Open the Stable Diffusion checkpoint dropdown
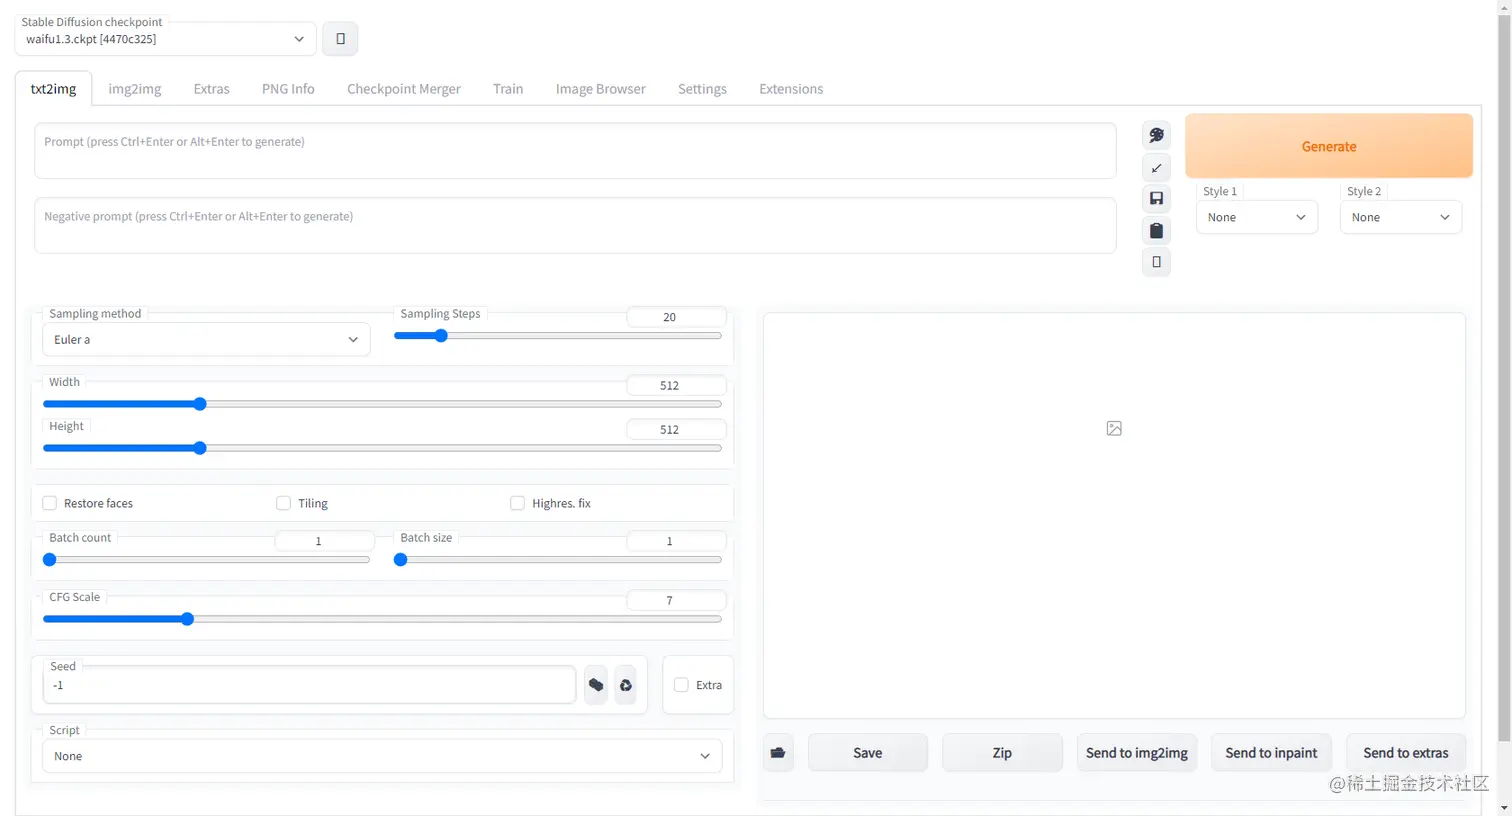This screenshot has height=816, width=1512. (x=166, y=39)
